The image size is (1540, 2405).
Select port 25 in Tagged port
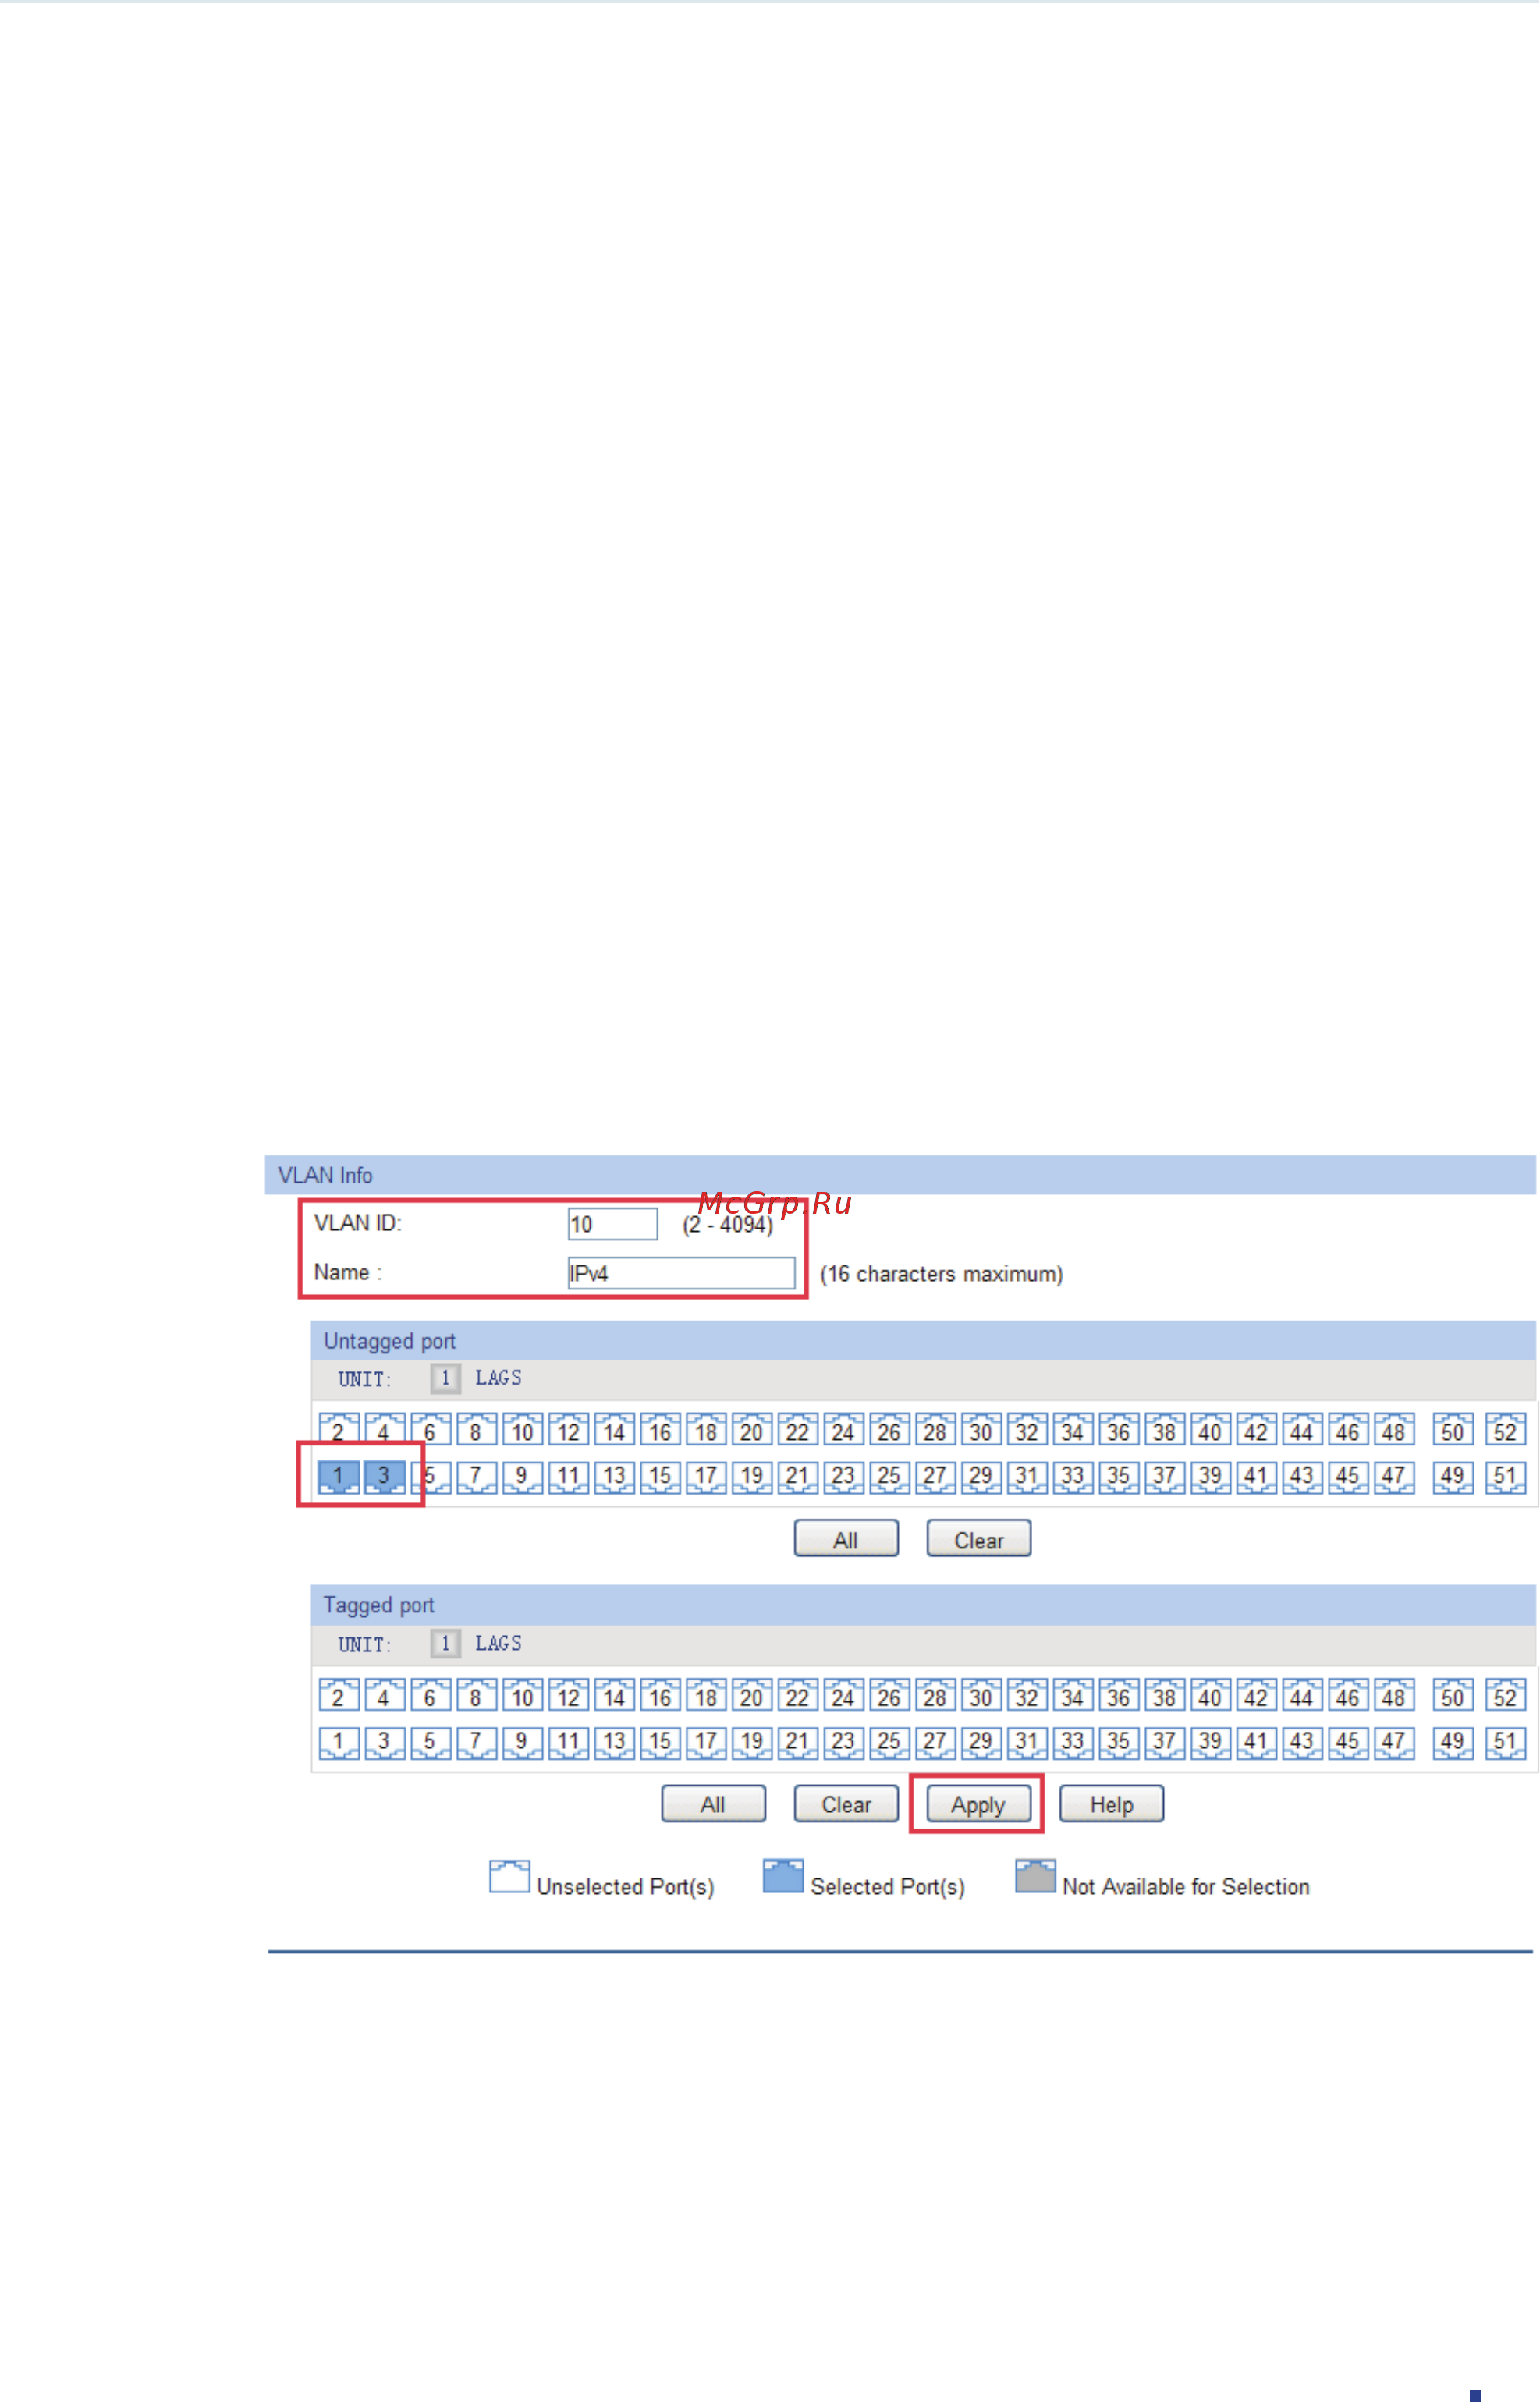(890, 1743)
